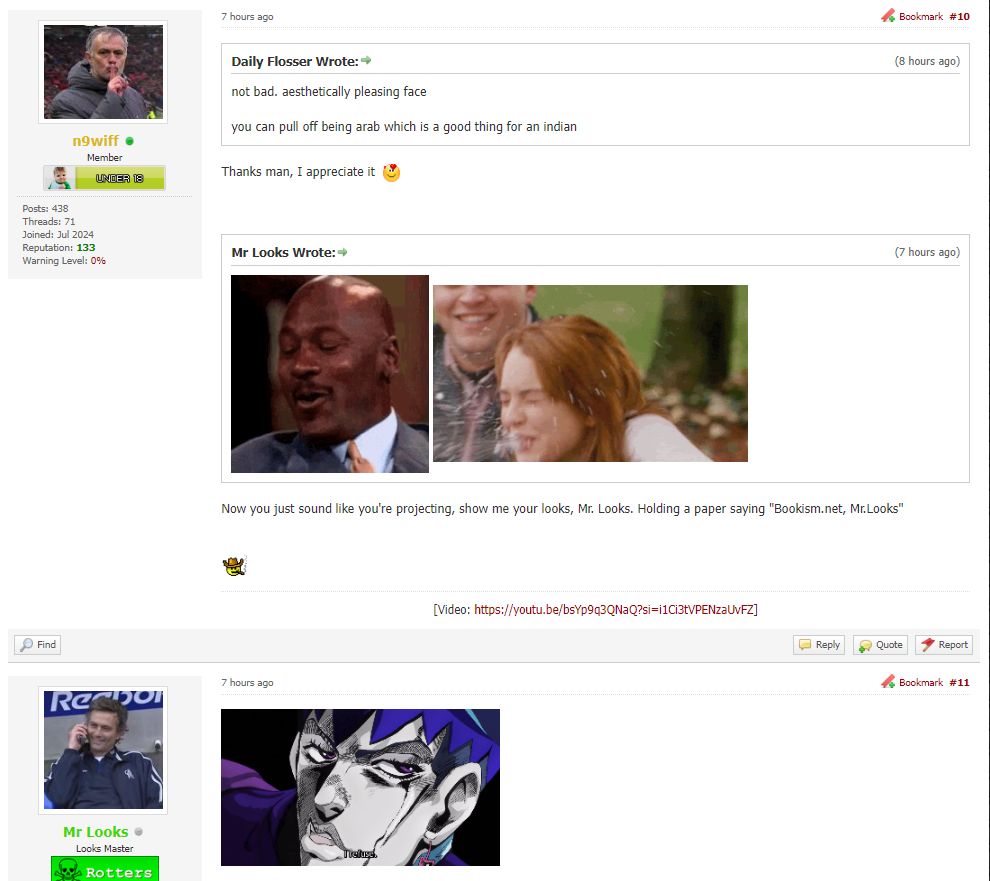Click the cowboy smiley emoji
Screen dimensions: 990x881
pos(234,566)
